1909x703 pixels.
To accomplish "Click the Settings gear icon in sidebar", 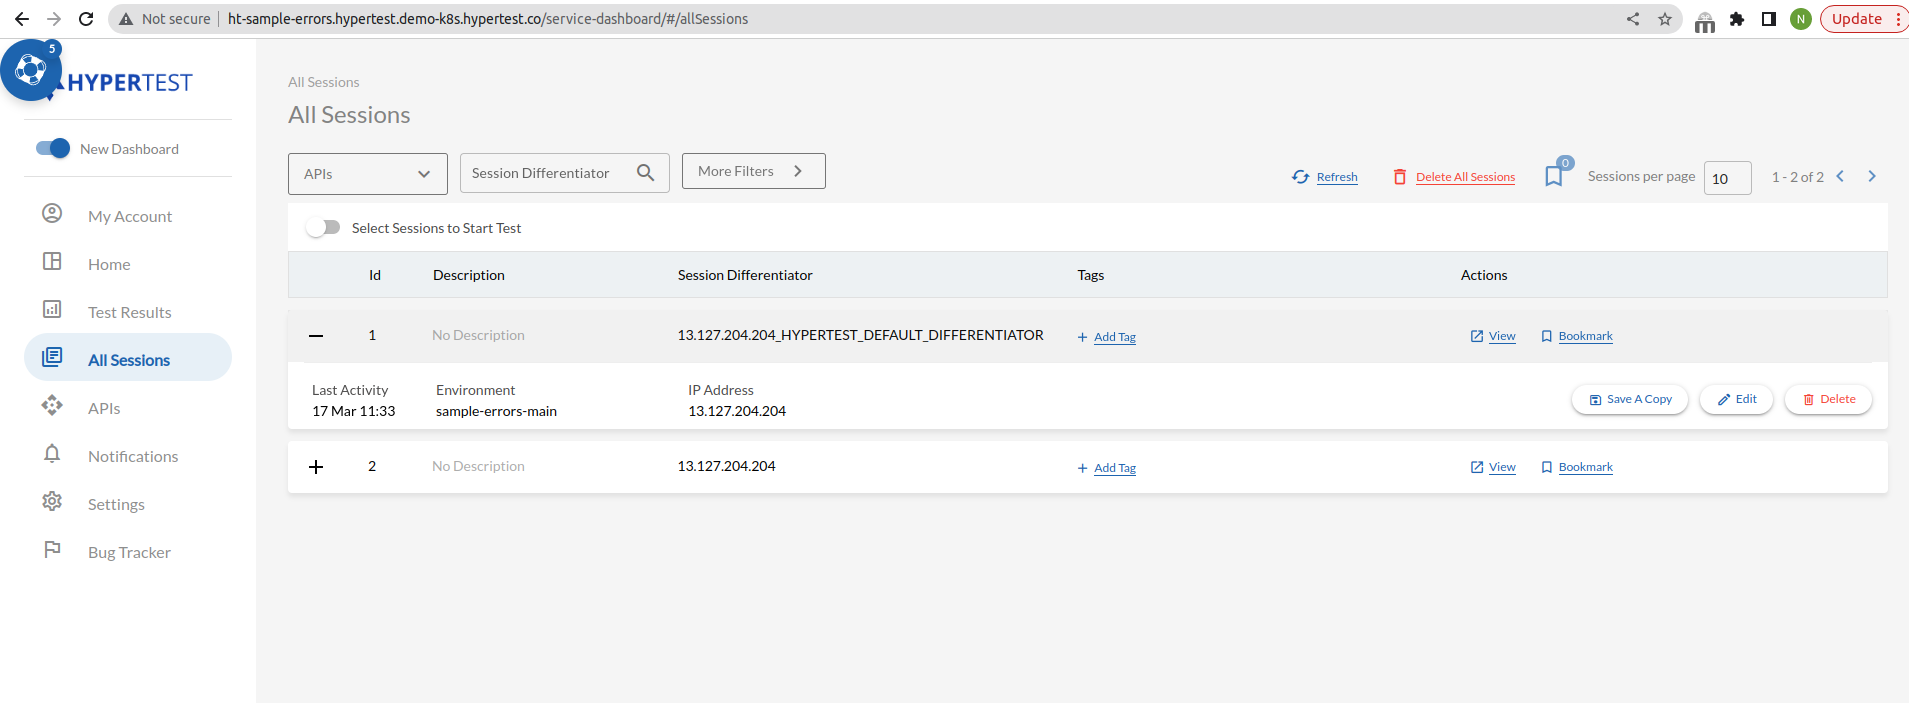I will coord(52,501).
